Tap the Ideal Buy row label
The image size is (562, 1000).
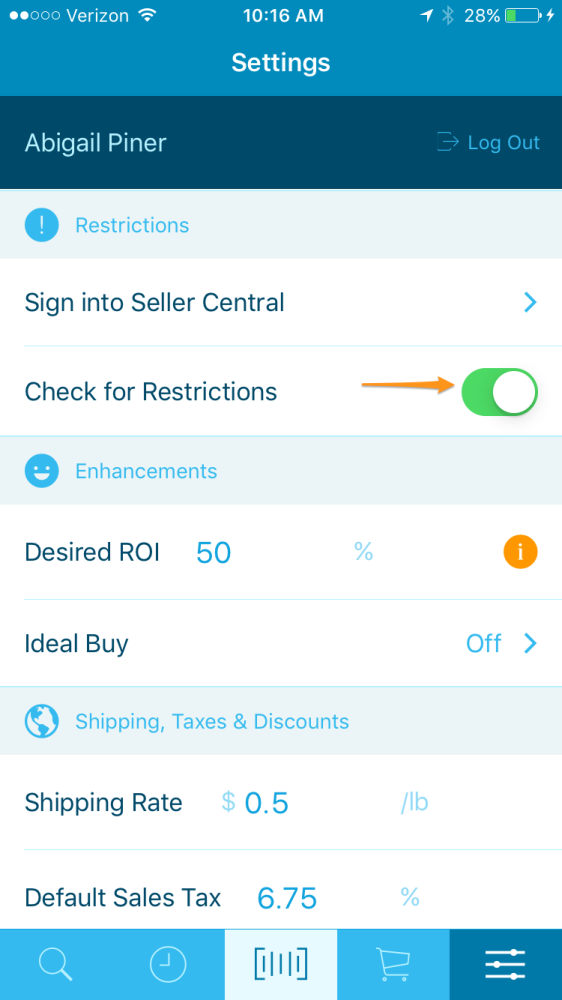coord(76,643)
